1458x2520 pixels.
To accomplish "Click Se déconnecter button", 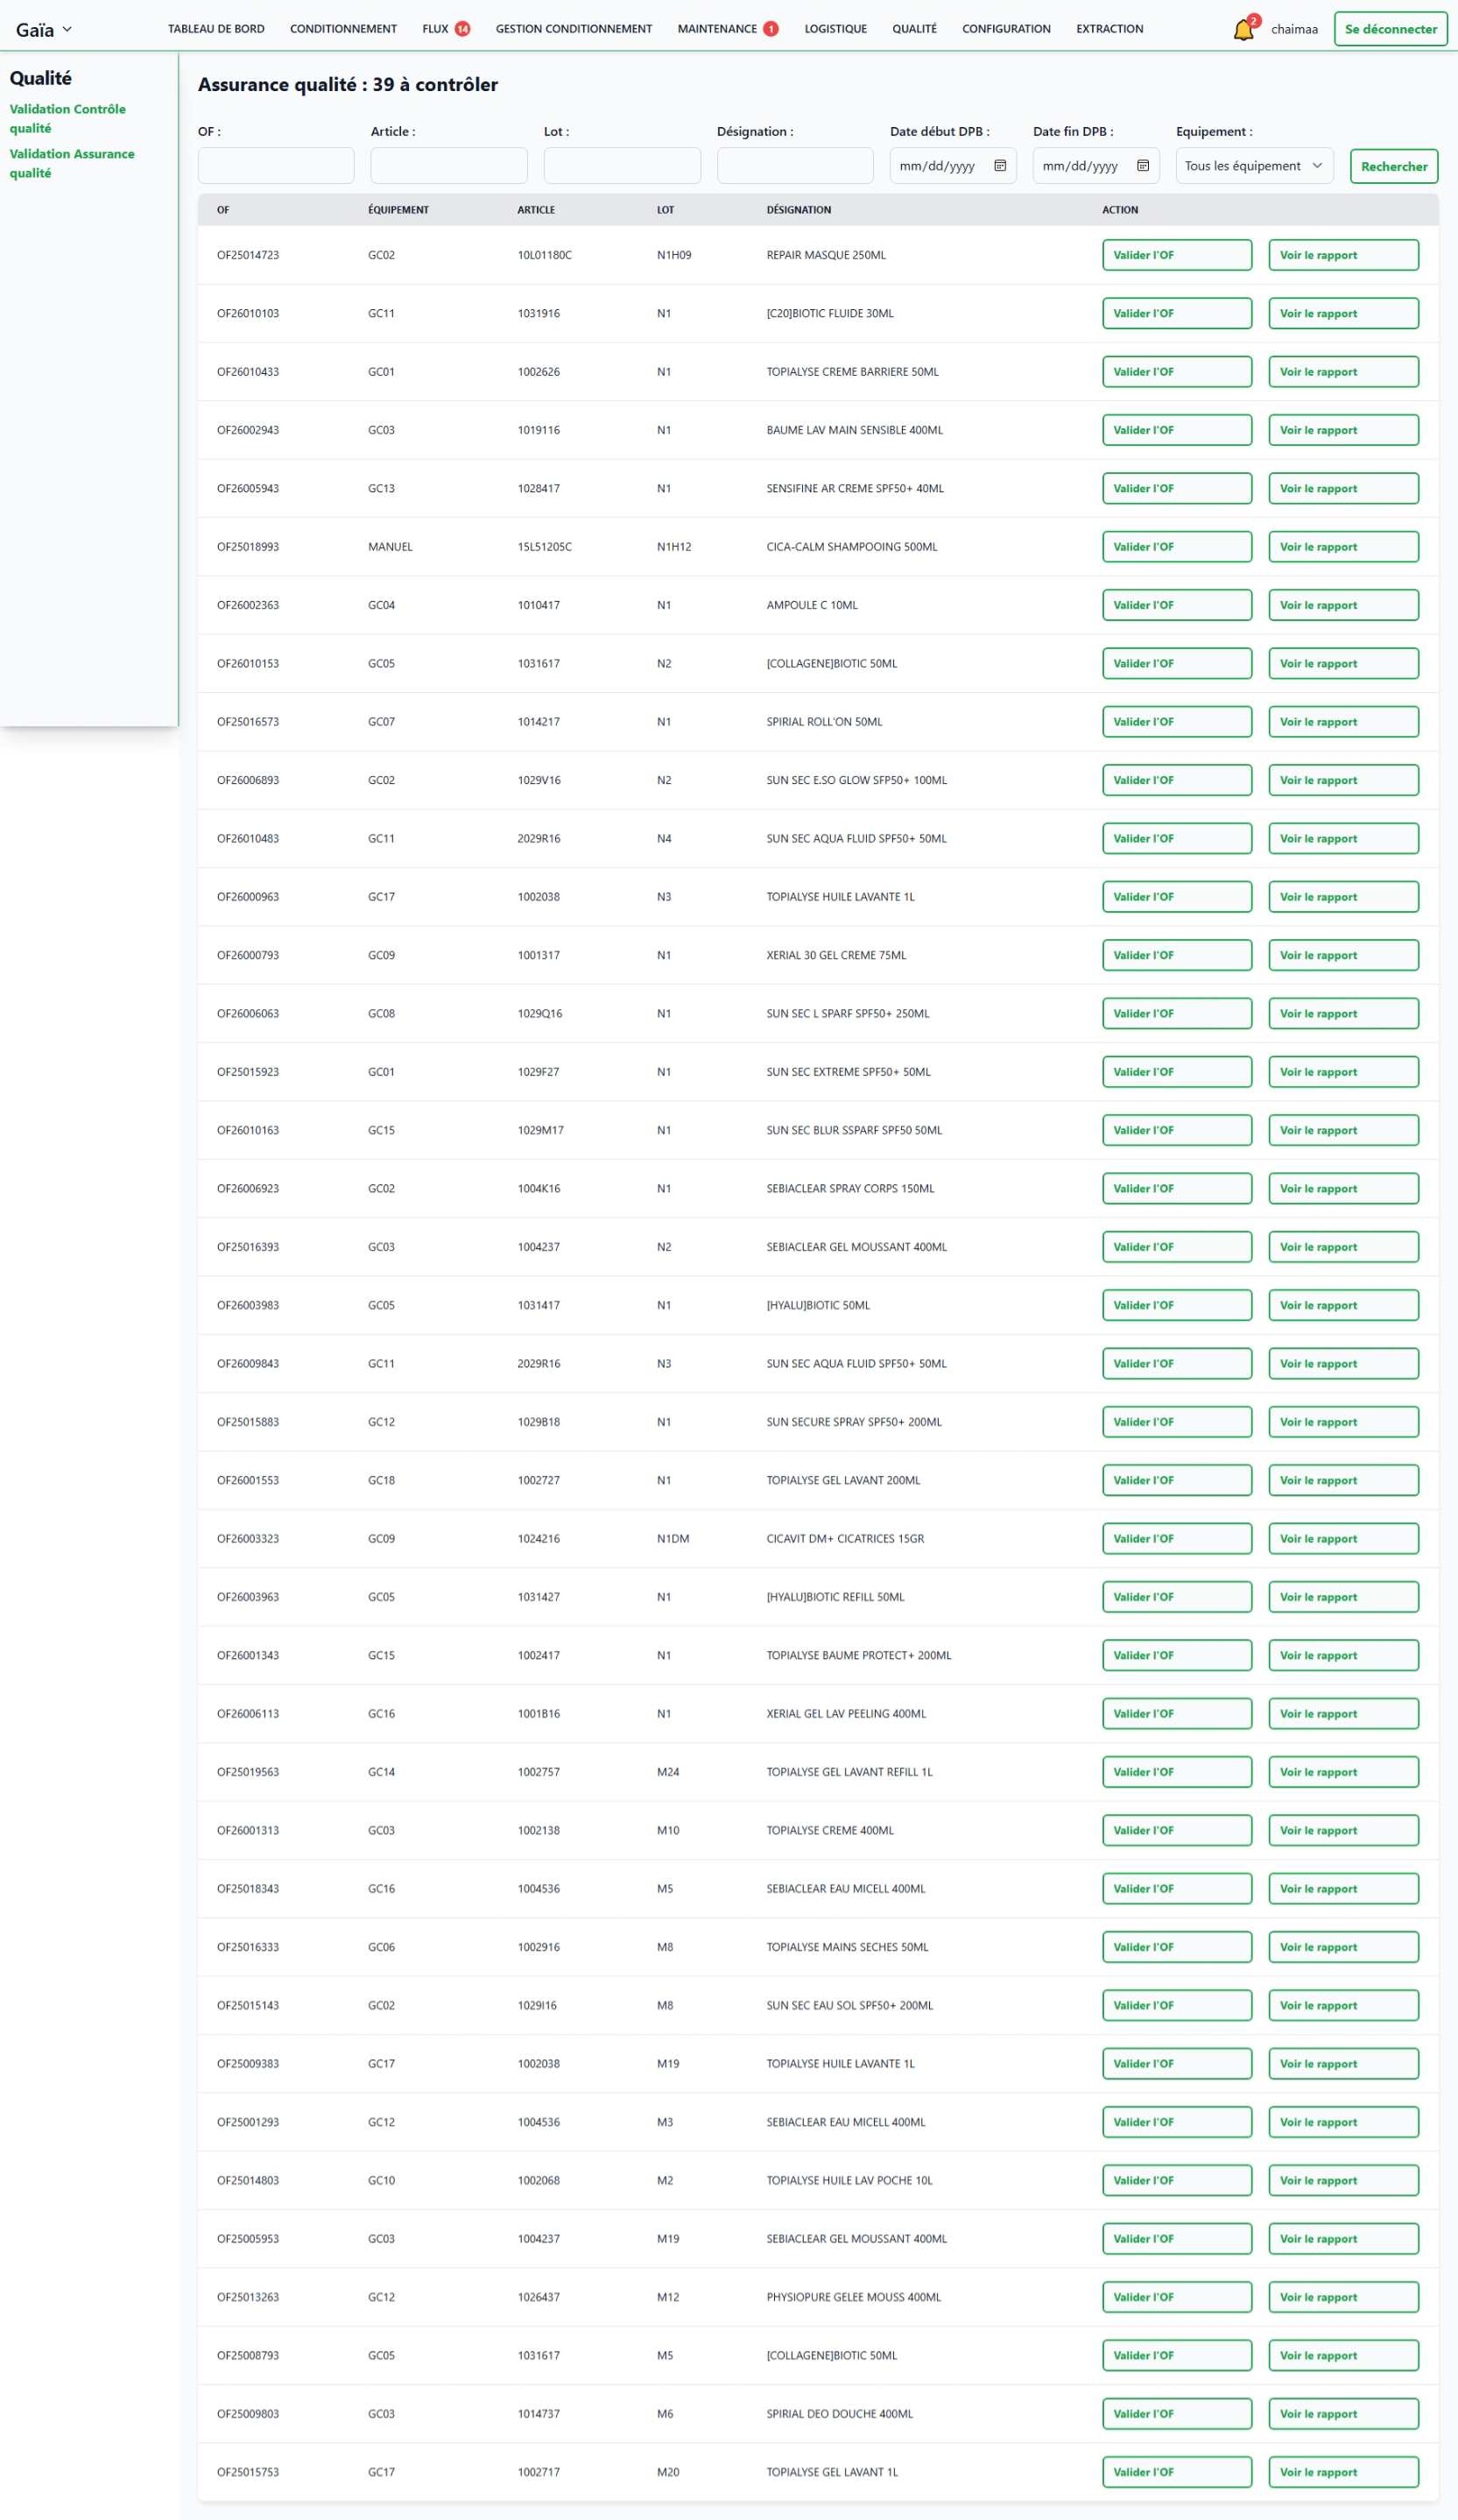I will click(x=1390, y=29).
